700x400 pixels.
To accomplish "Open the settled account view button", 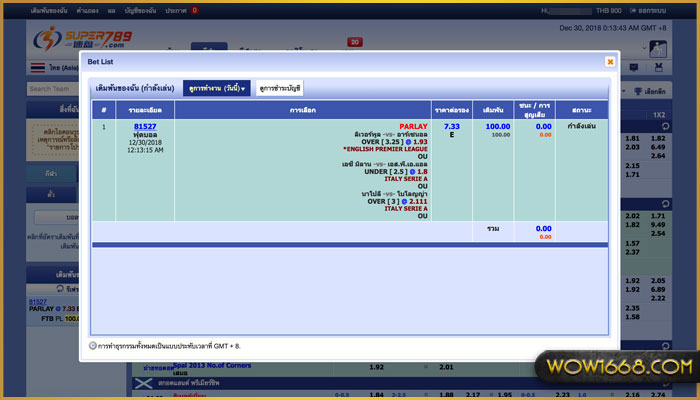I will point(280,88).
